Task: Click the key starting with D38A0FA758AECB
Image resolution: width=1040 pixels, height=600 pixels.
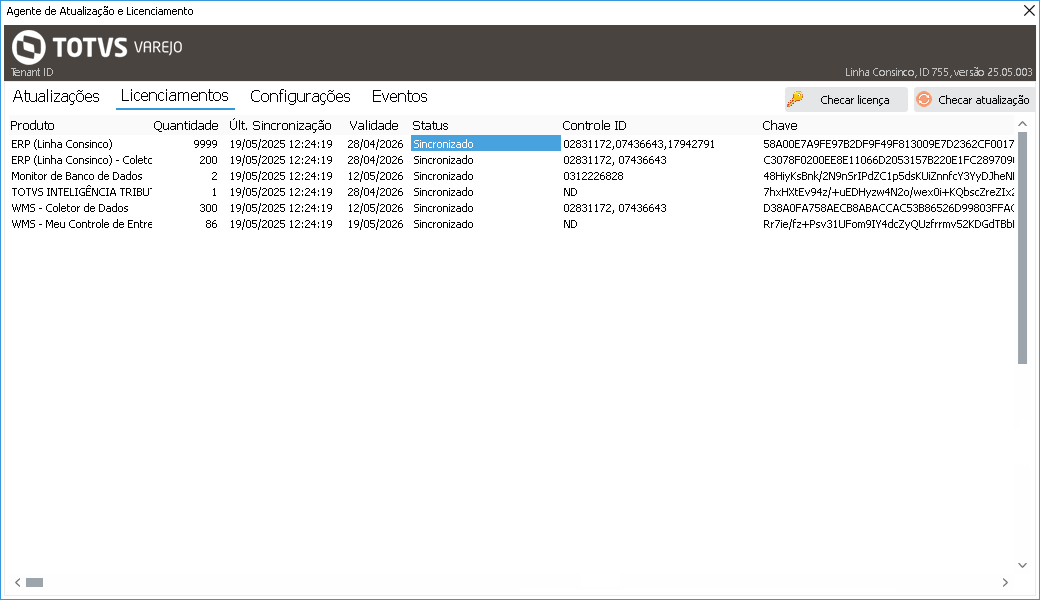Action: click(888, 208)
